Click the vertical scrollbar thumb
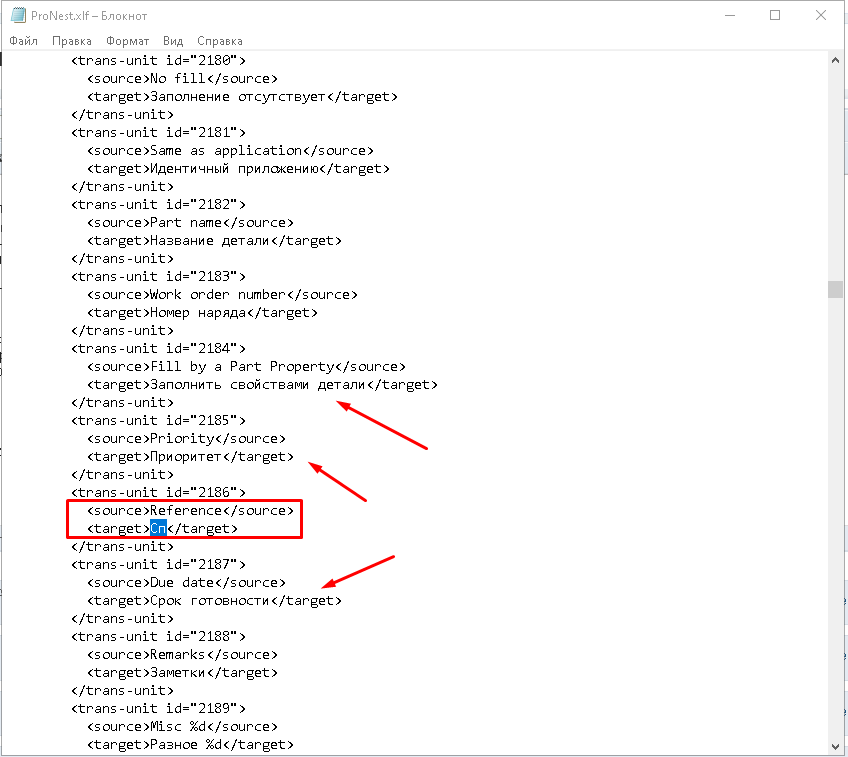The image size is (848, 757). pos(836,289)
